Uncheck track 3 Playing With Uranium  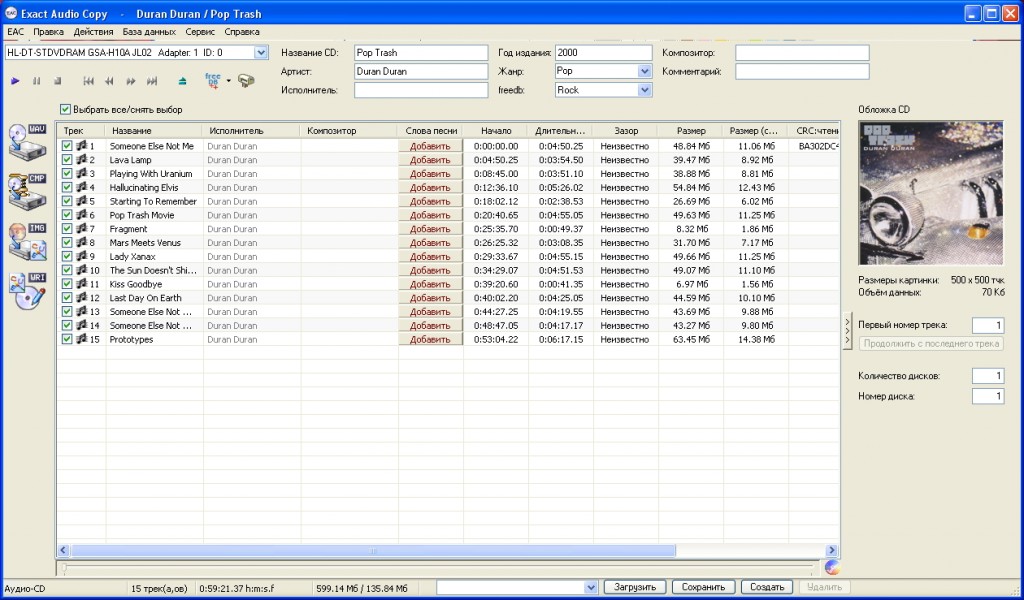(67, 174)
